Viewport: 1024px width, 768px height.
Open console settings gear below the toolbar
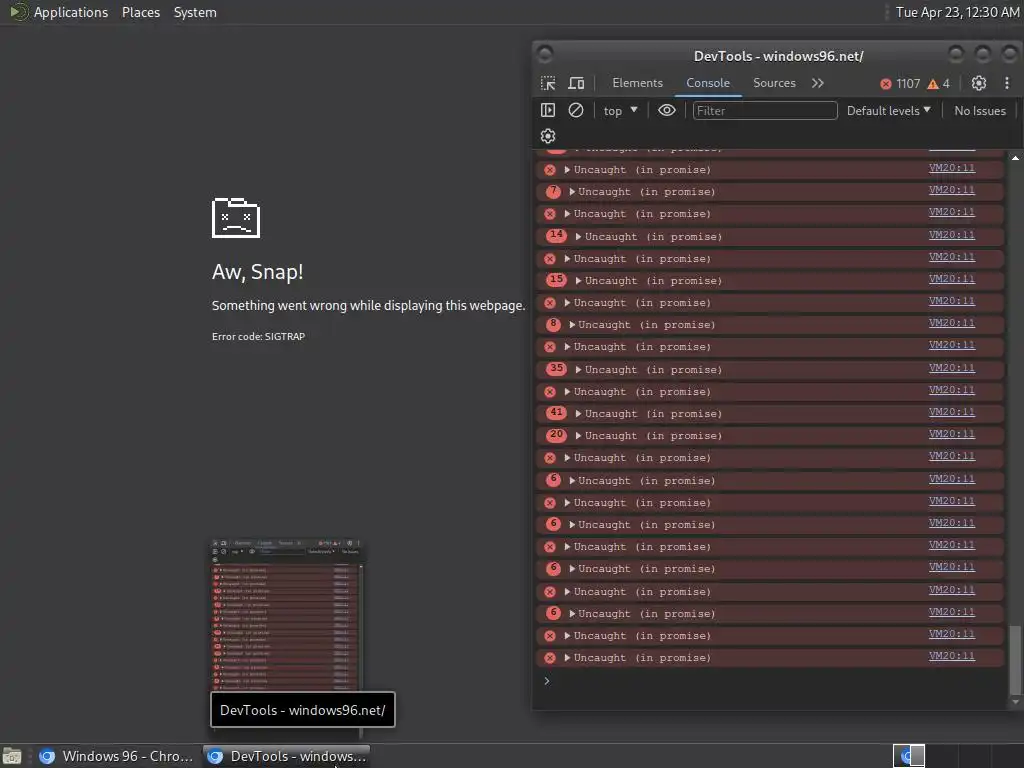(x=548, y=136)
